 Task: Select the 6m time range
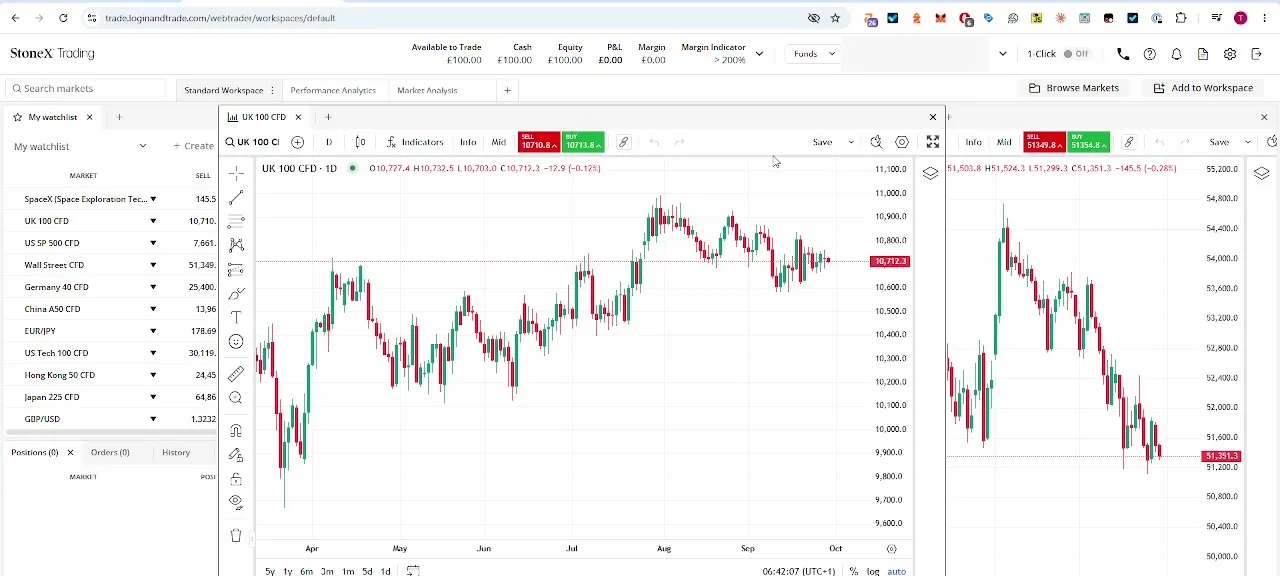(307, 571)
